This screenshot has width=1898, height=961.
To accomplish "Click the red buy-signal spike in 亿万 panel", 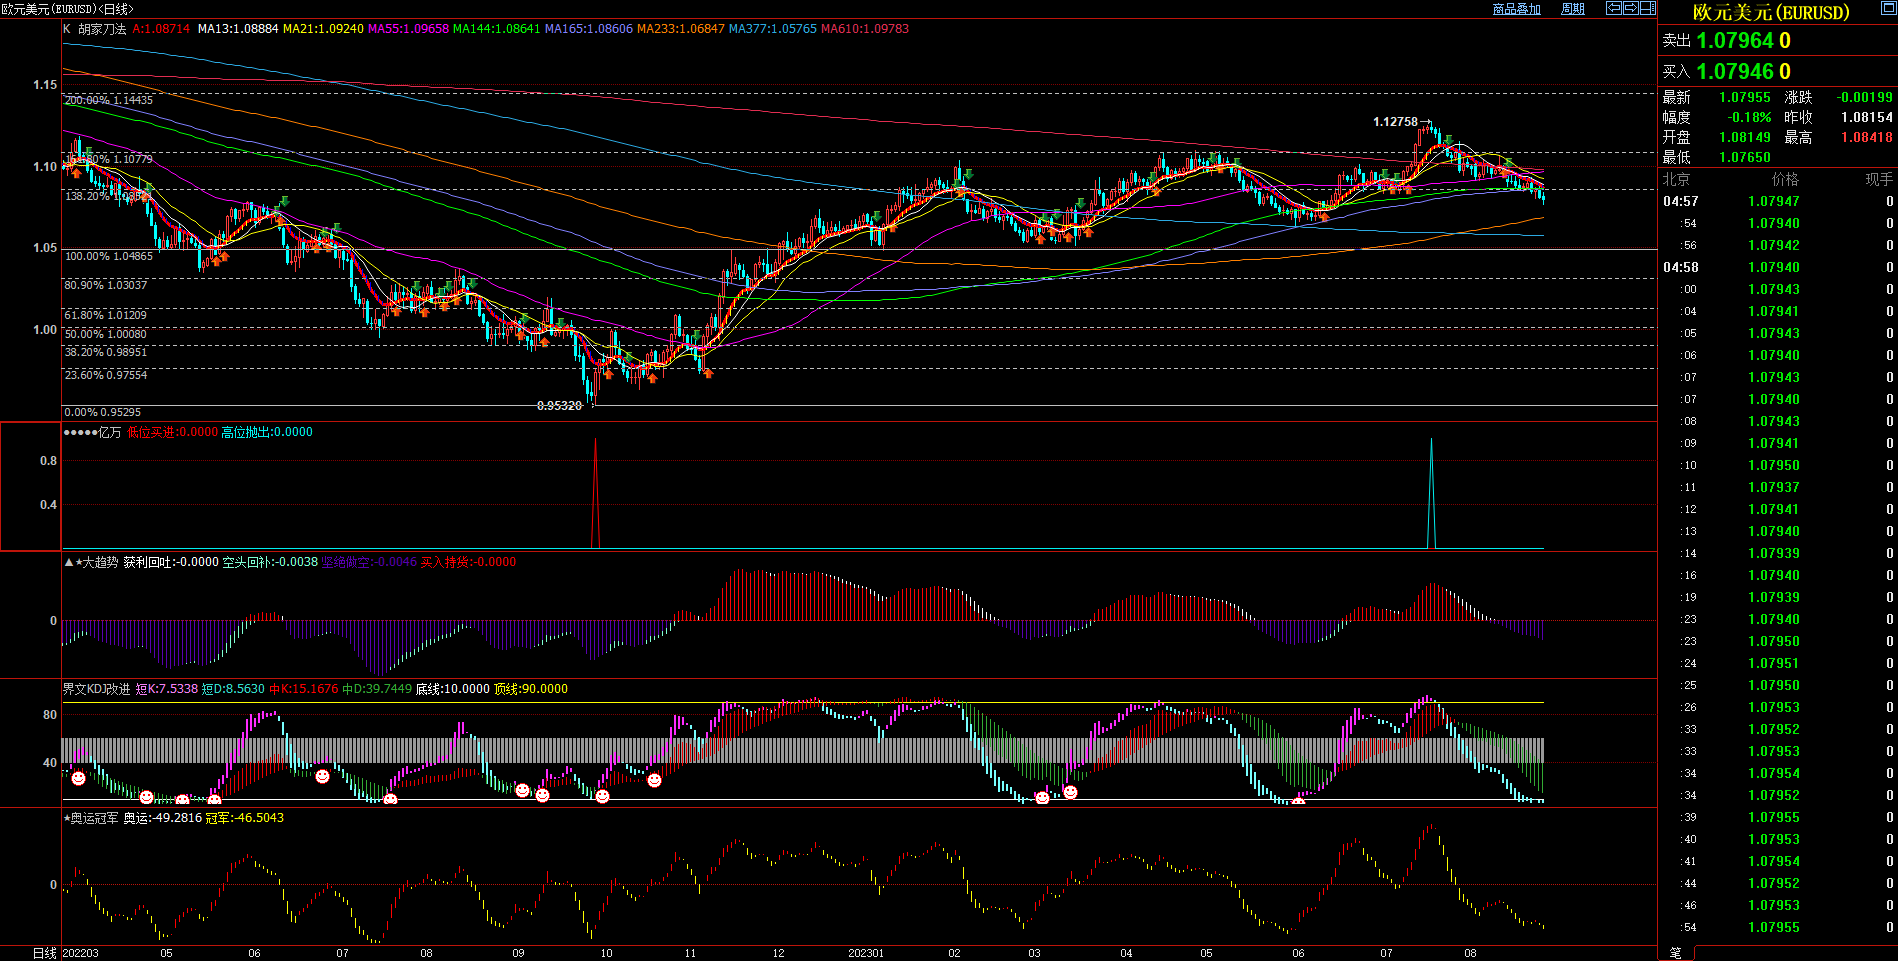I will 596,490.
